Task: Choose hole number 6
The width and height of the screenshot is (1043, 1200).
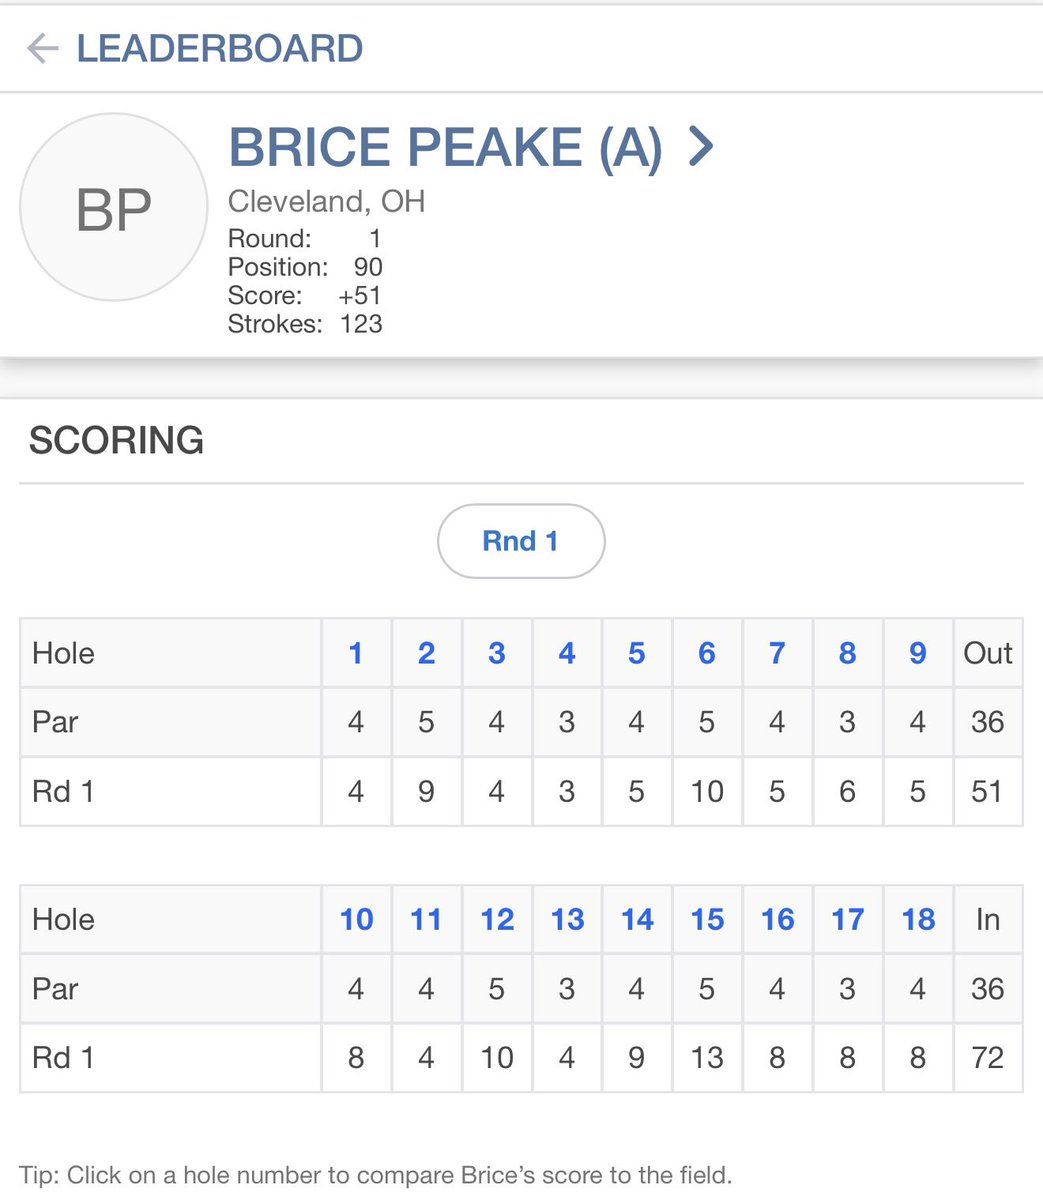Action: (707, 653)
